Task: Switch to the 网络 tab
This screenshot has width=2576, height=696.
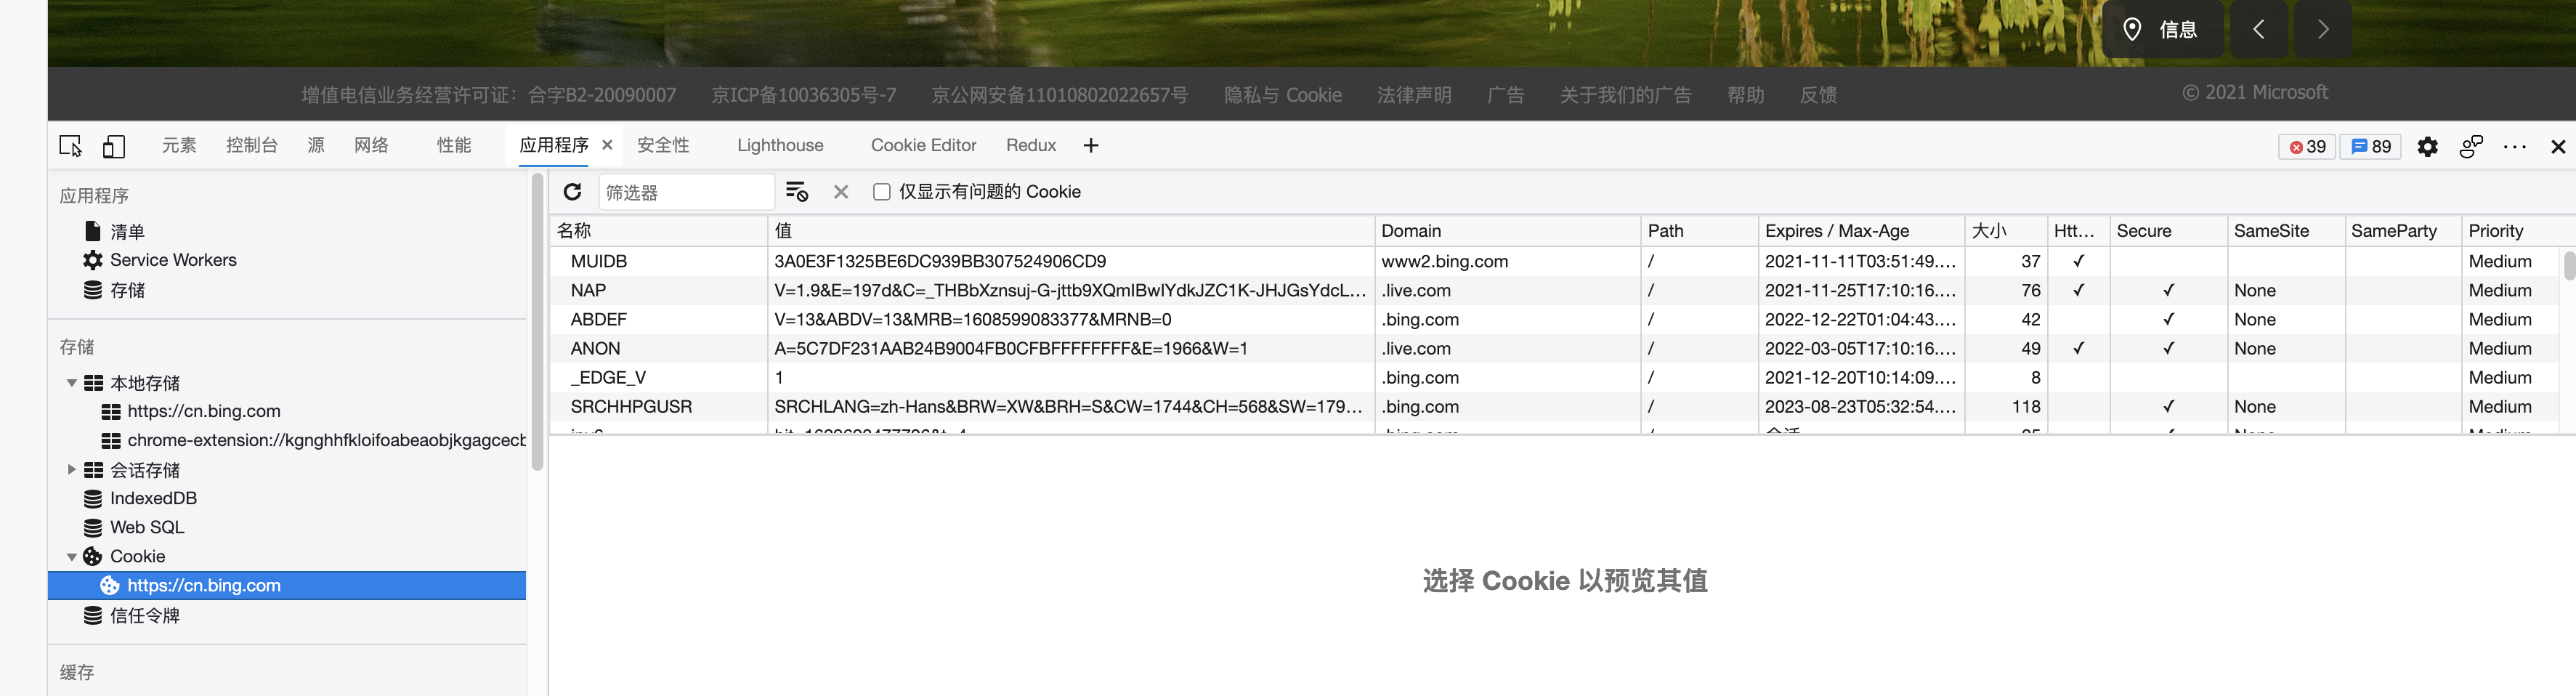Action: [x=371, y=146]
